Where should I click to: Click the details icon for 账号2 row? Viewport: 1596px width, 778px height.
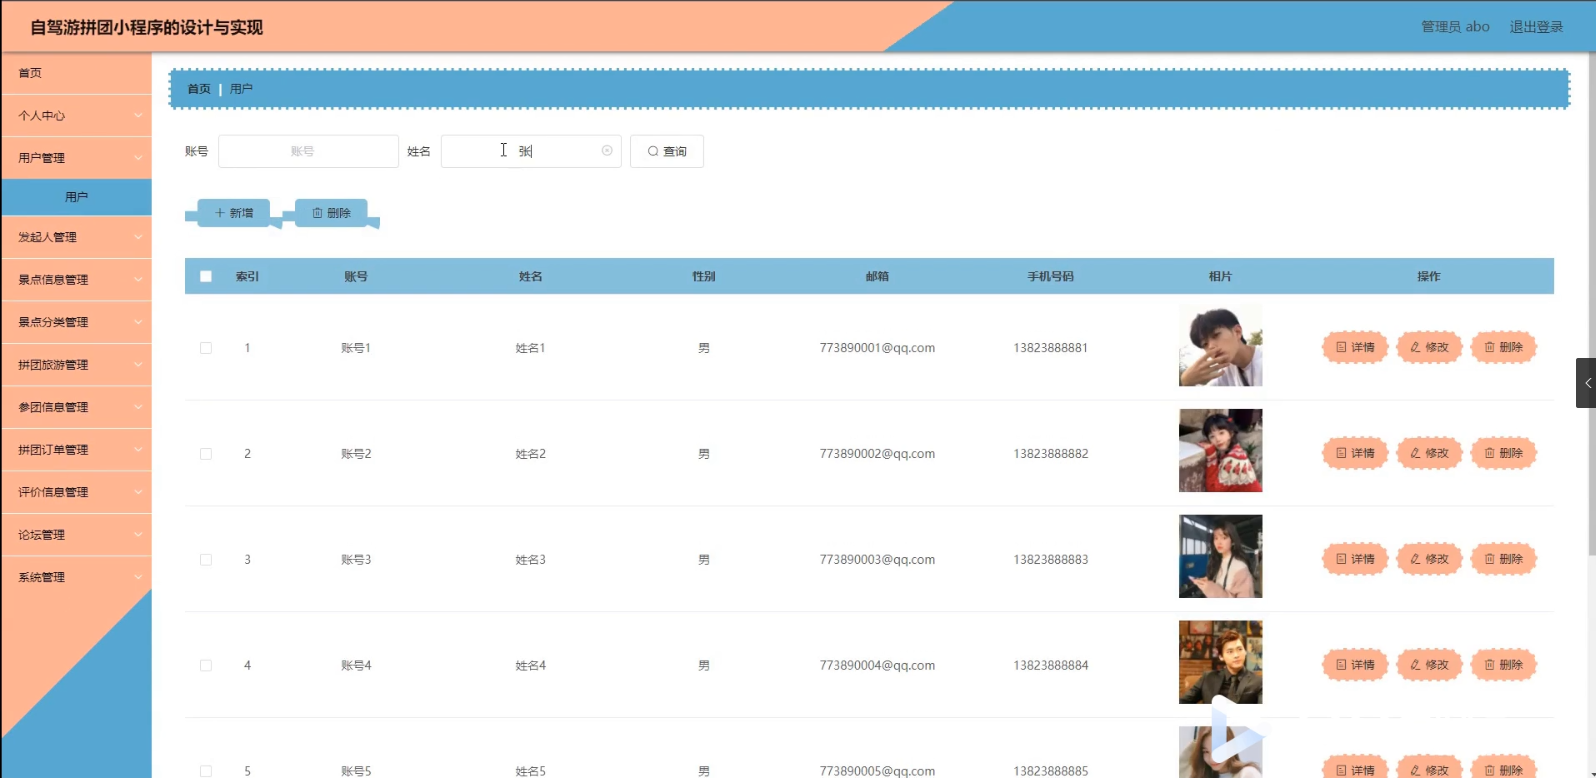click(x=1341, y=454)
